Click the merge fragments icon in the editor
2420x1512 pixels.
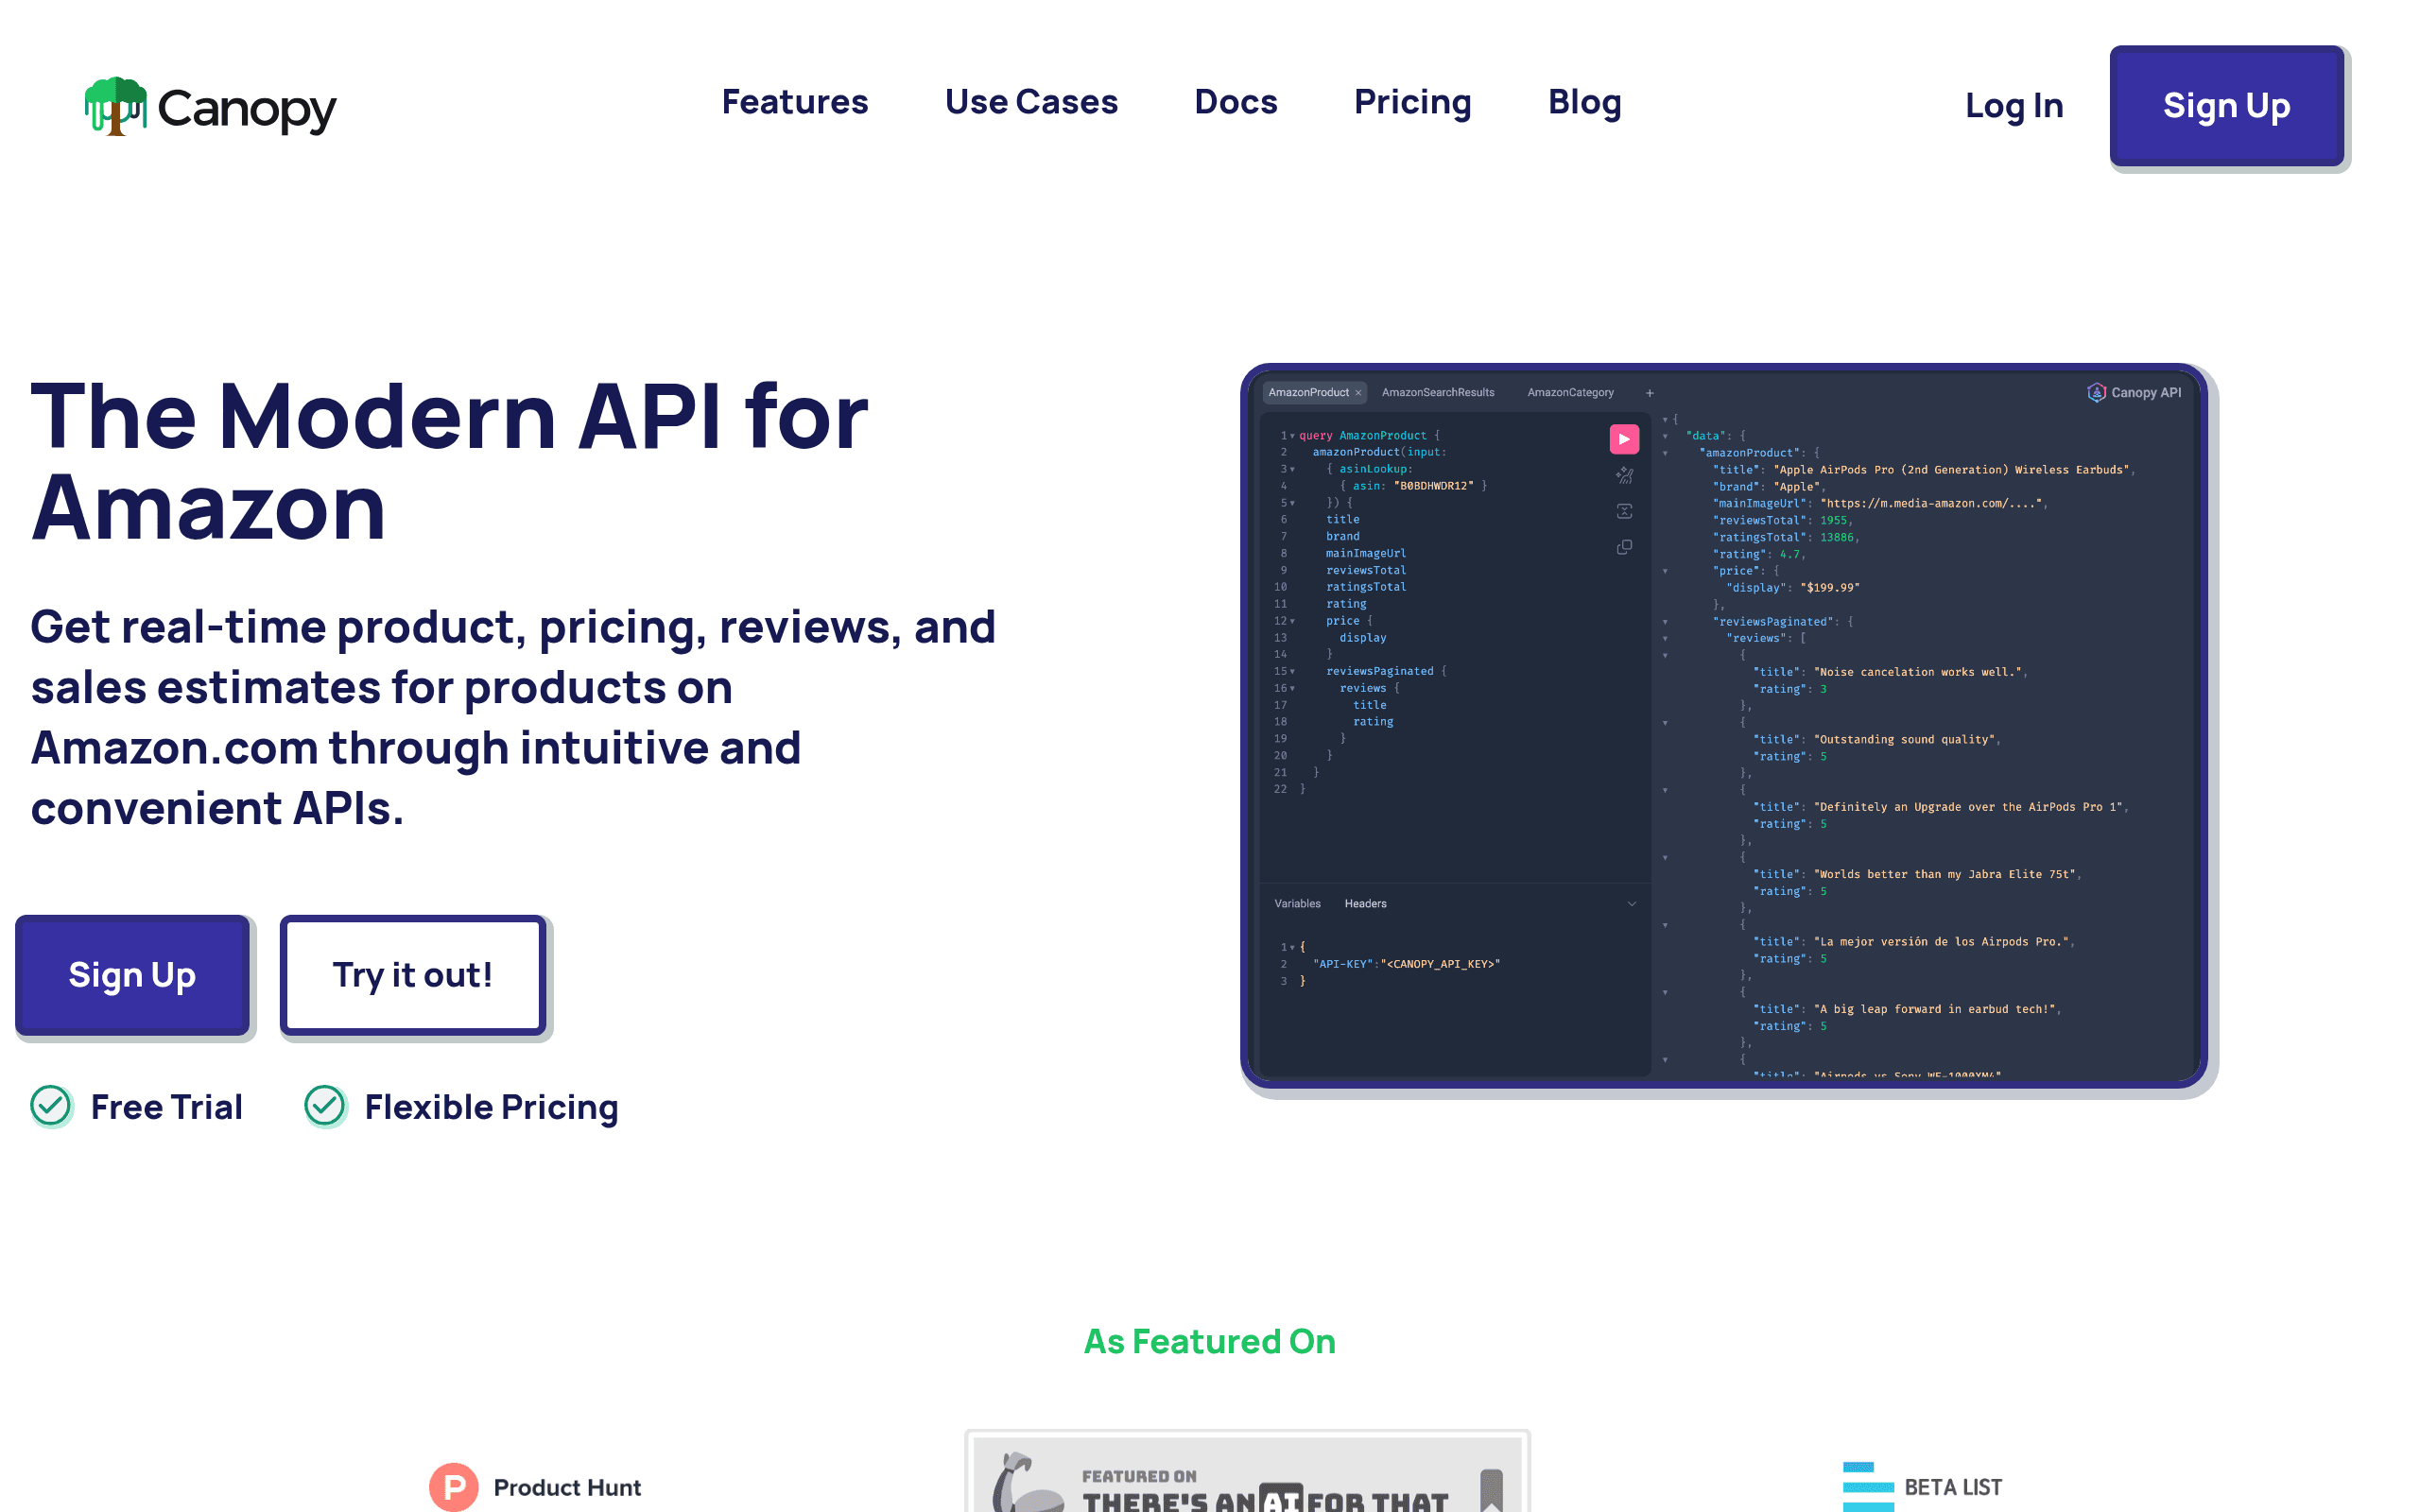(x=1624, y=511)
